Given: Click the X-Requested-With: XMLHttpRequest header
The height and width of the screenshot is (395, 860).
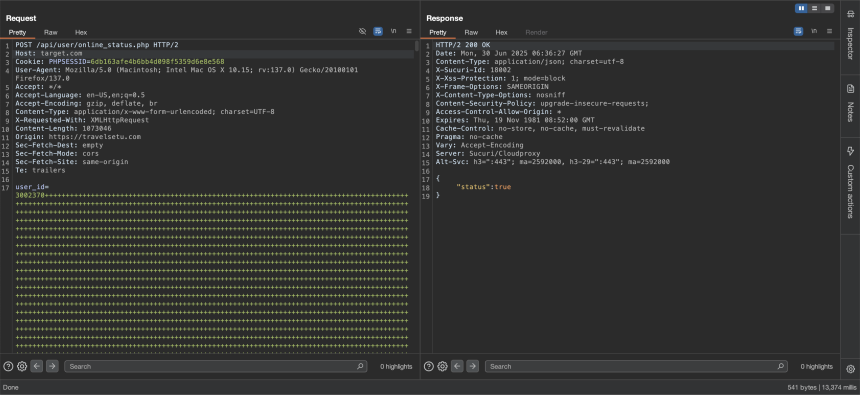Looking at the screenshot, I should pyautogui.click(x=82, y=120).
